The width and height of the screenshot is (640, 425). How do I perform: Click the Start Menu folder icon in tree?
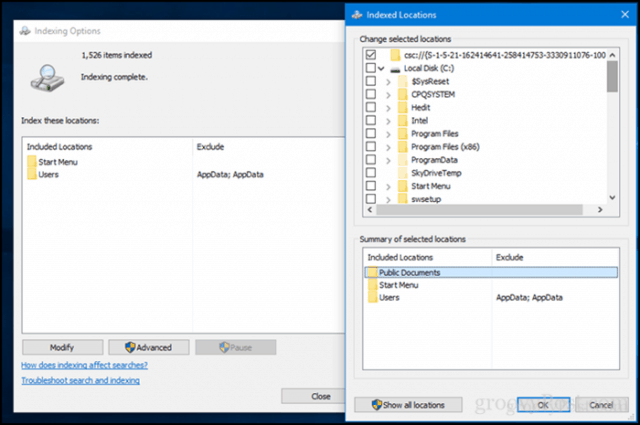pyautogui.click(x=403, y=186)
